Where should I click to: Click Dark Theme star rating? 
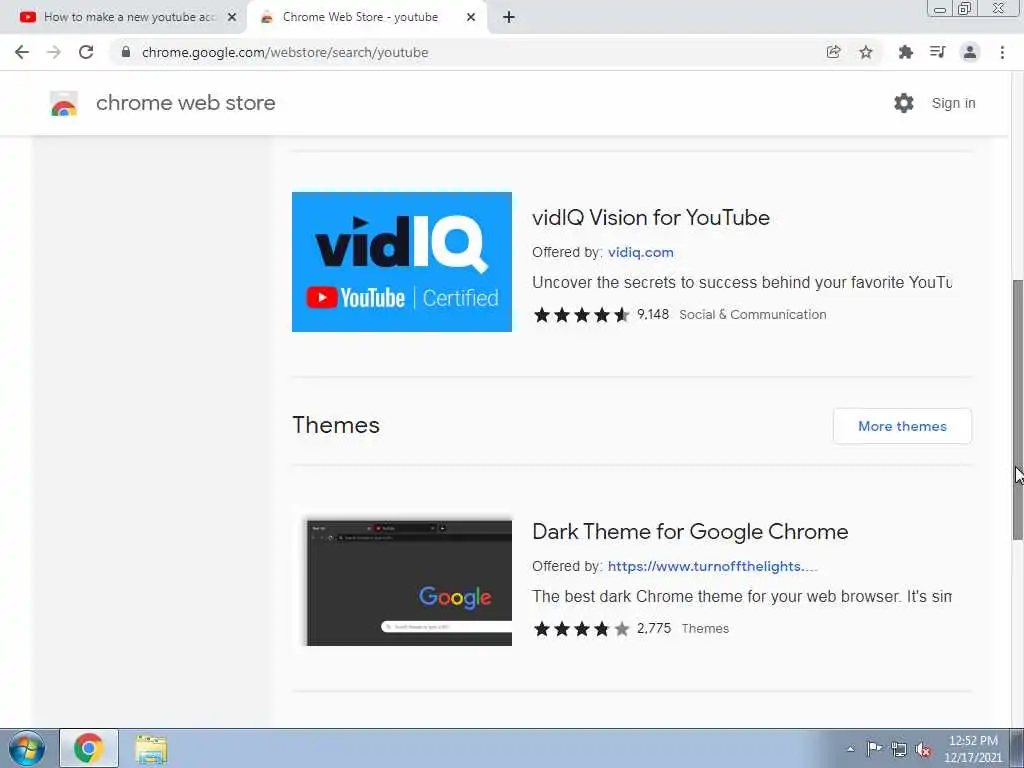[581, 629]
